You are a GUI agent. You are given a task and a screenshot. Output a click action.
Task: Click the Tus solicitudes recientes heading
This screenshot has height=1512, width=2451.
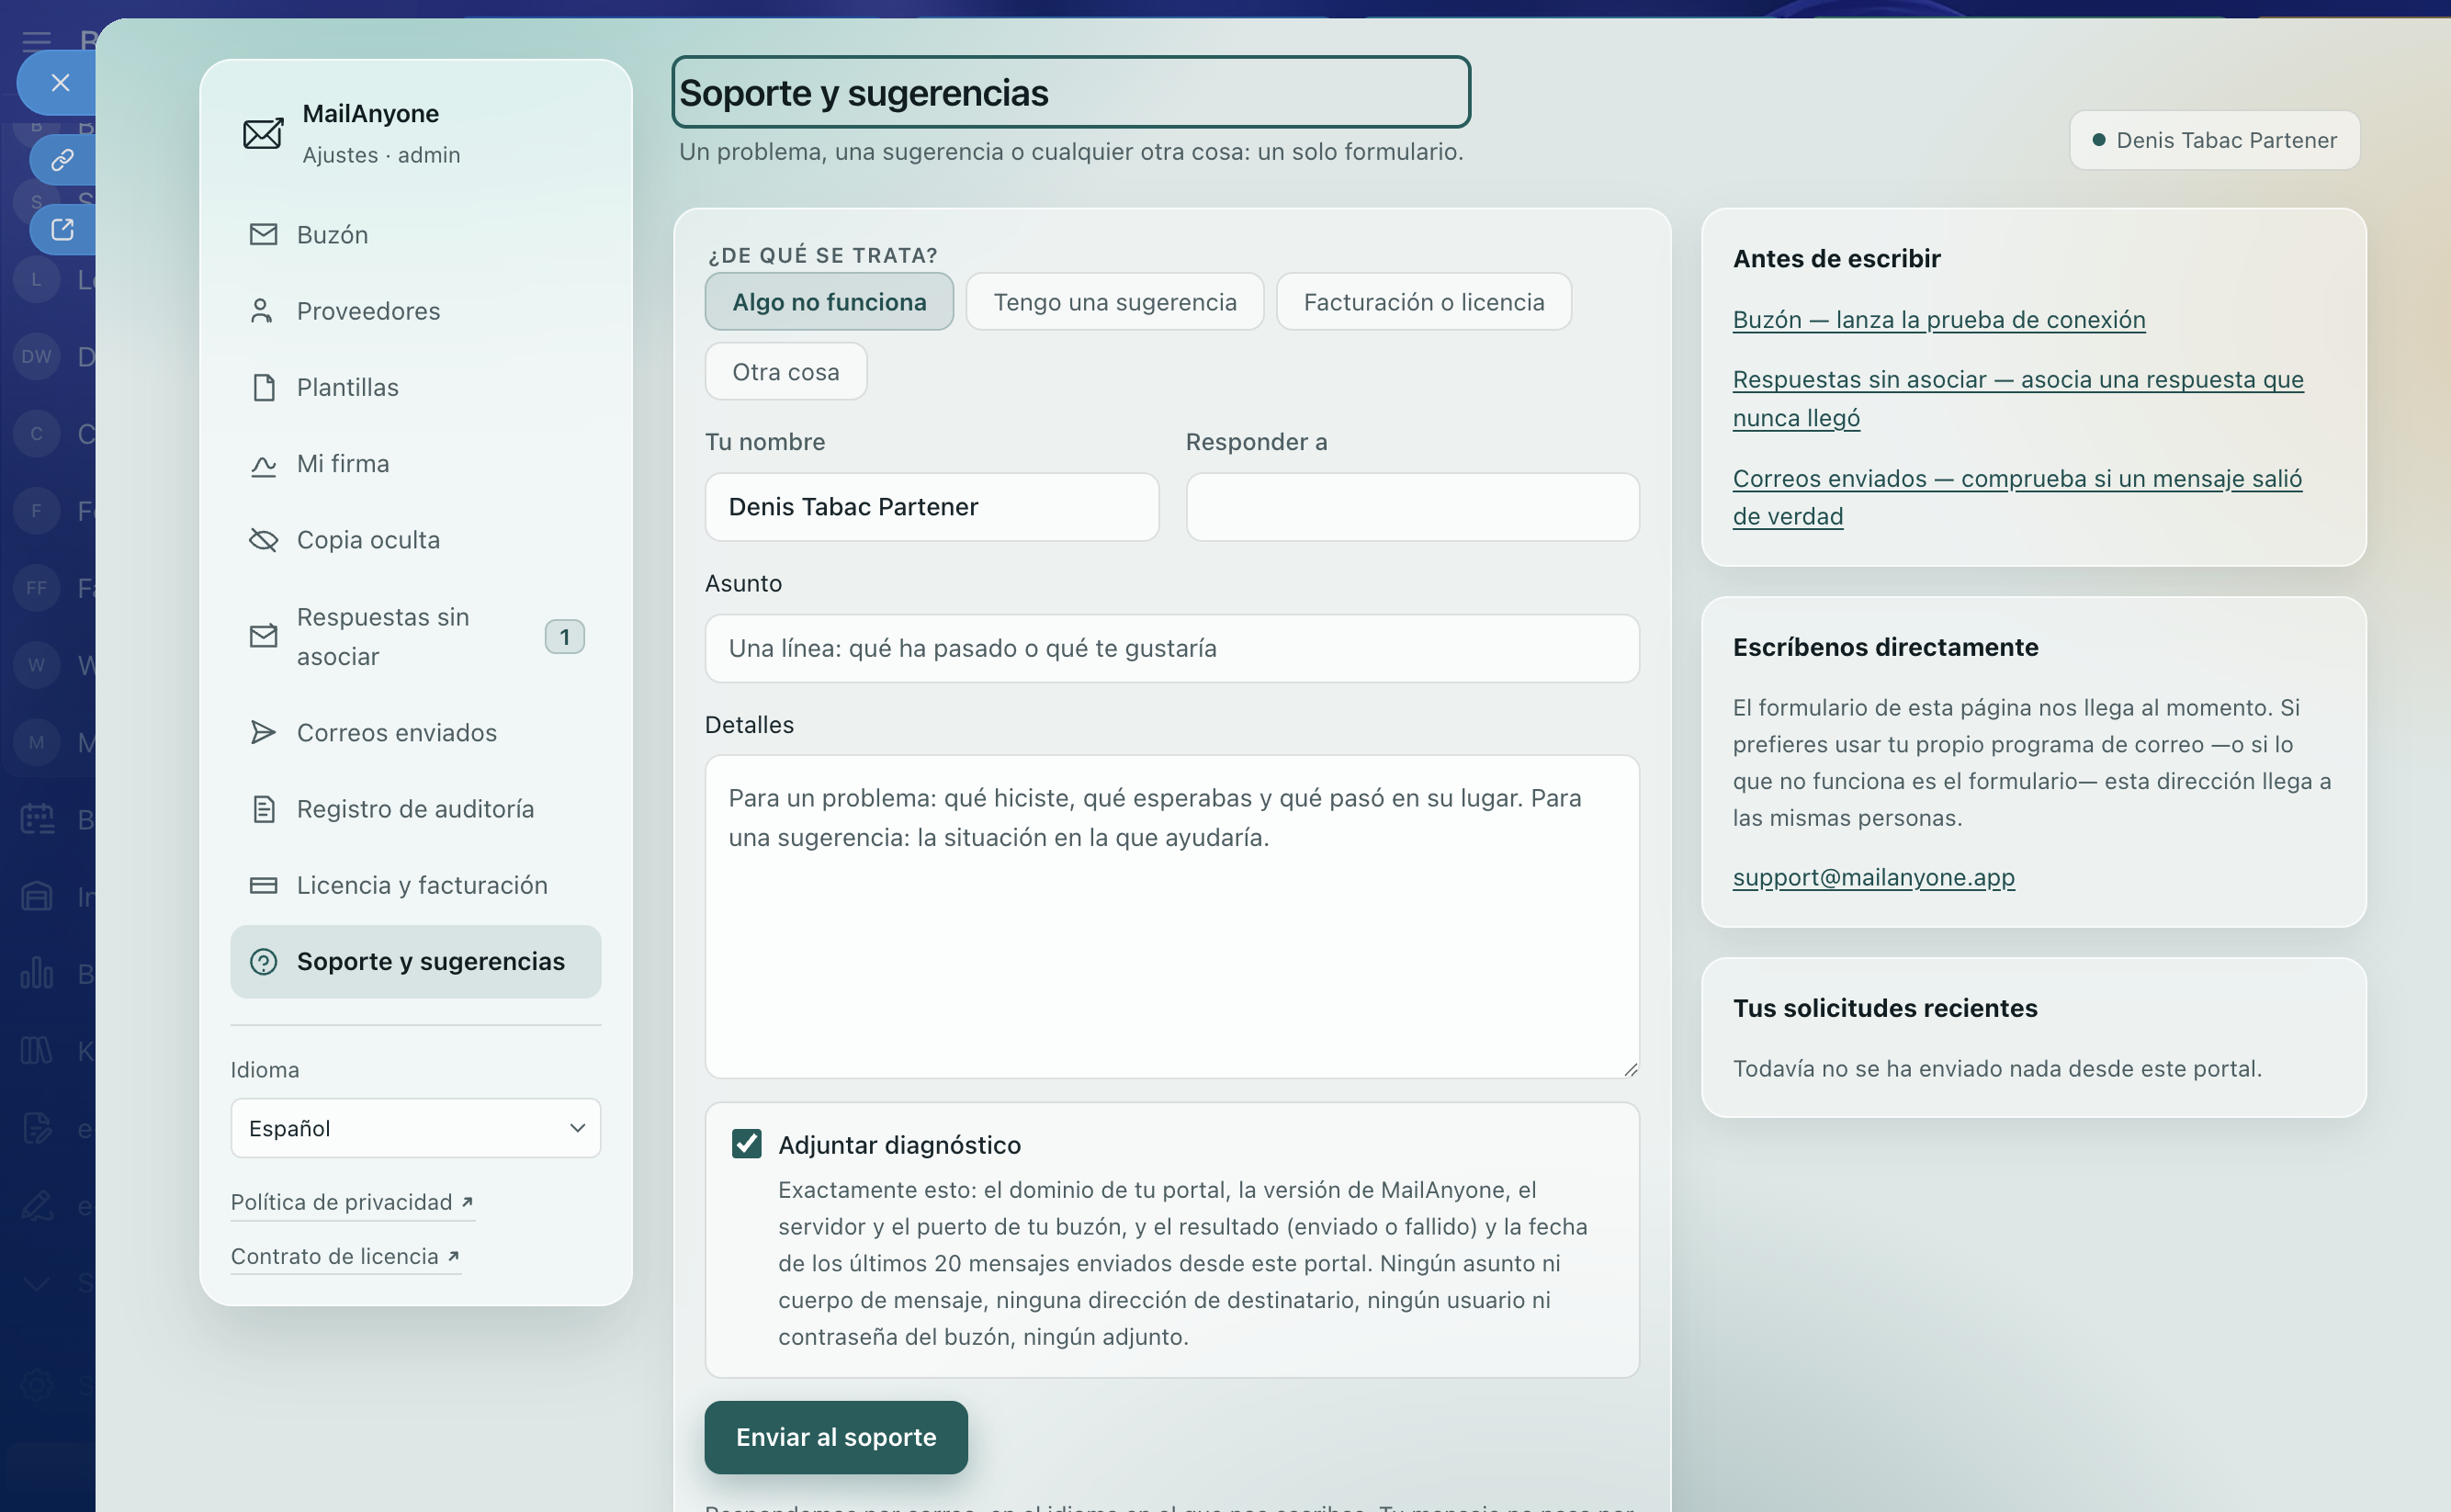[x=1885, y=1008]
